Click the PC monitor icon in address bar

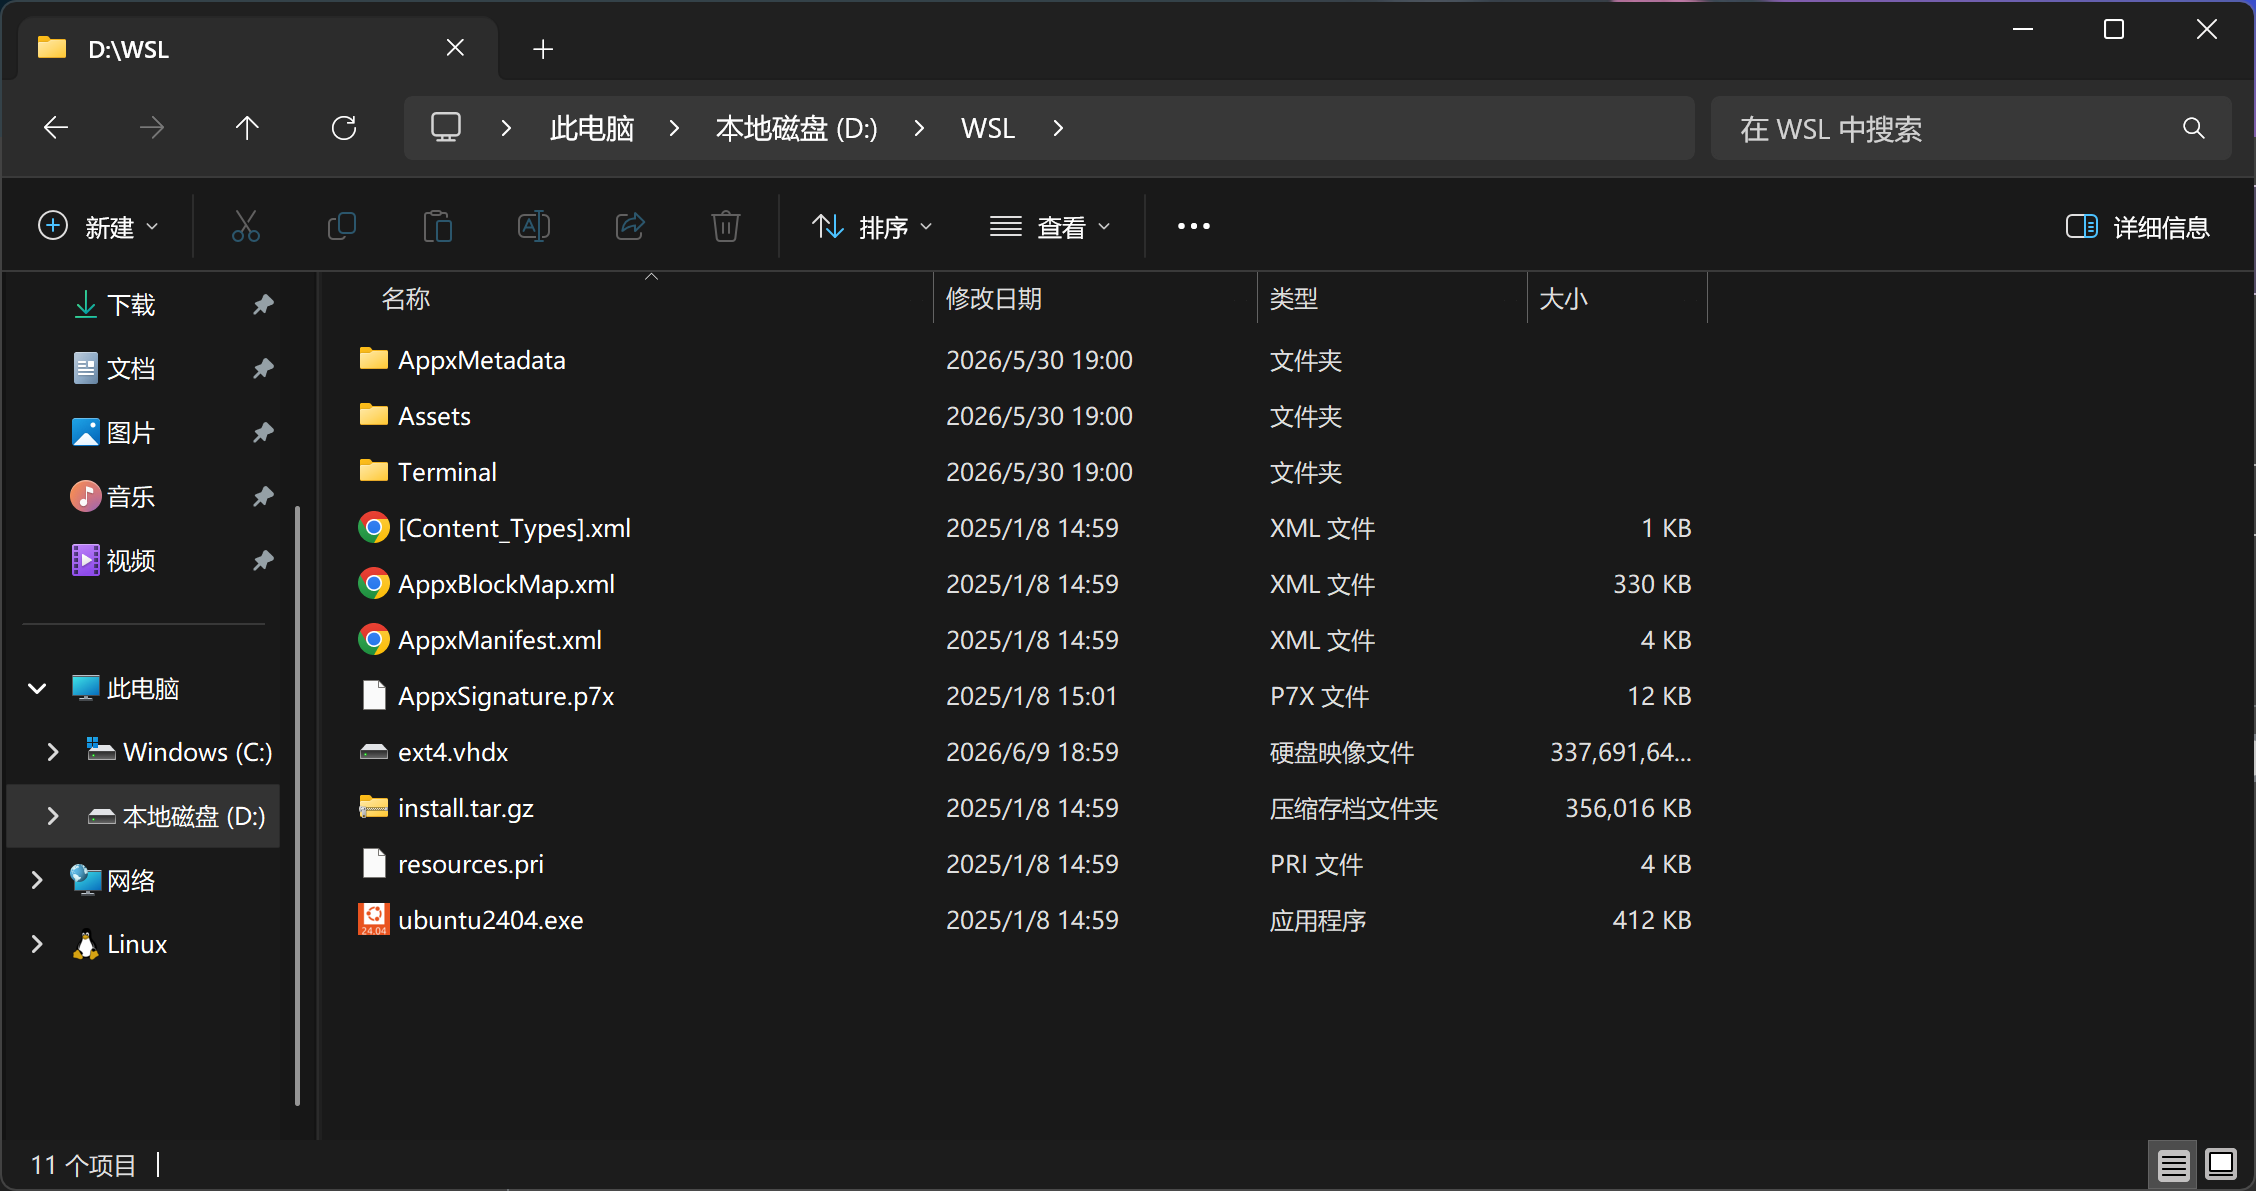446,128
